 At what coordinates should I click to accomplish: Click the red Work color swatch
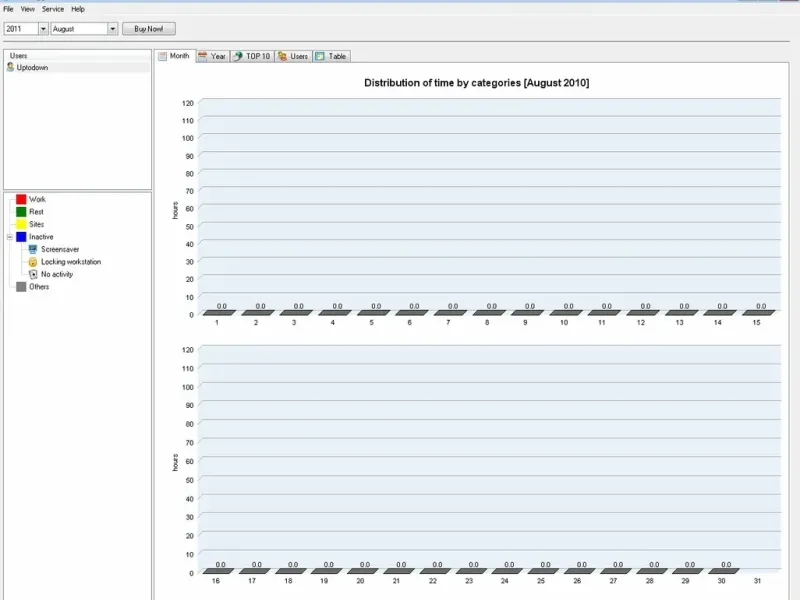(21, 199)
